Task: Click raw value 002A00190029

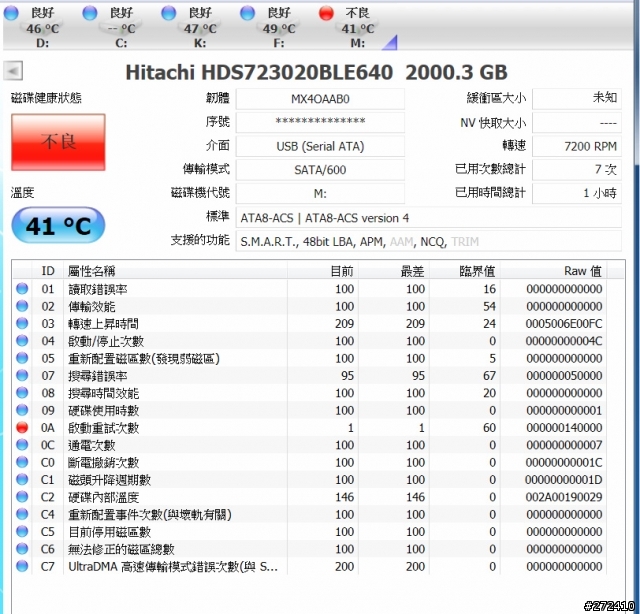Action: point(564,497)
